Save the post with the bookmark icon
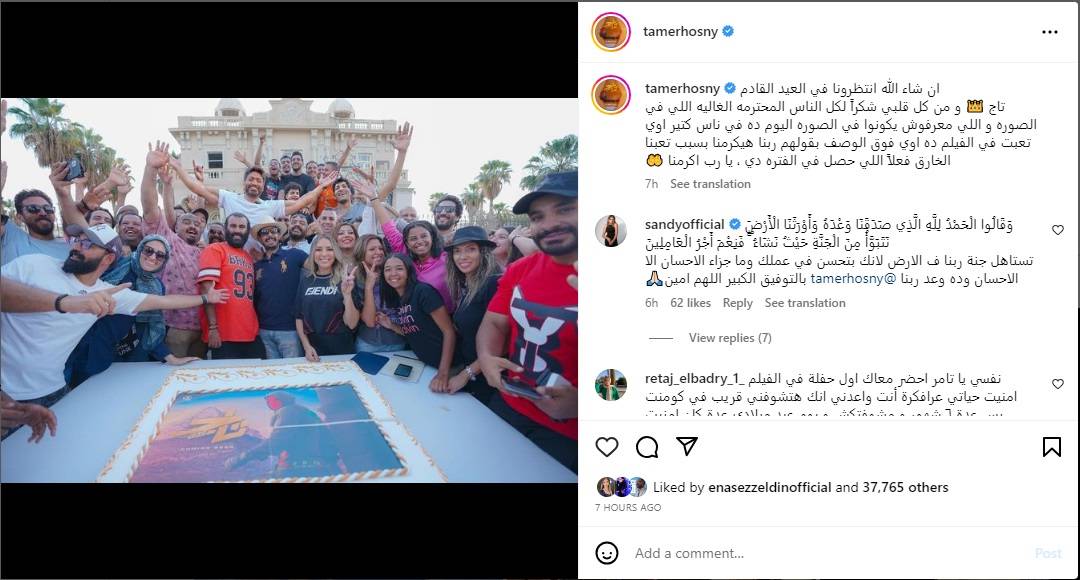Image resolution: width=1080 pixels, height=580 pixels. (x=1051, y=447)
